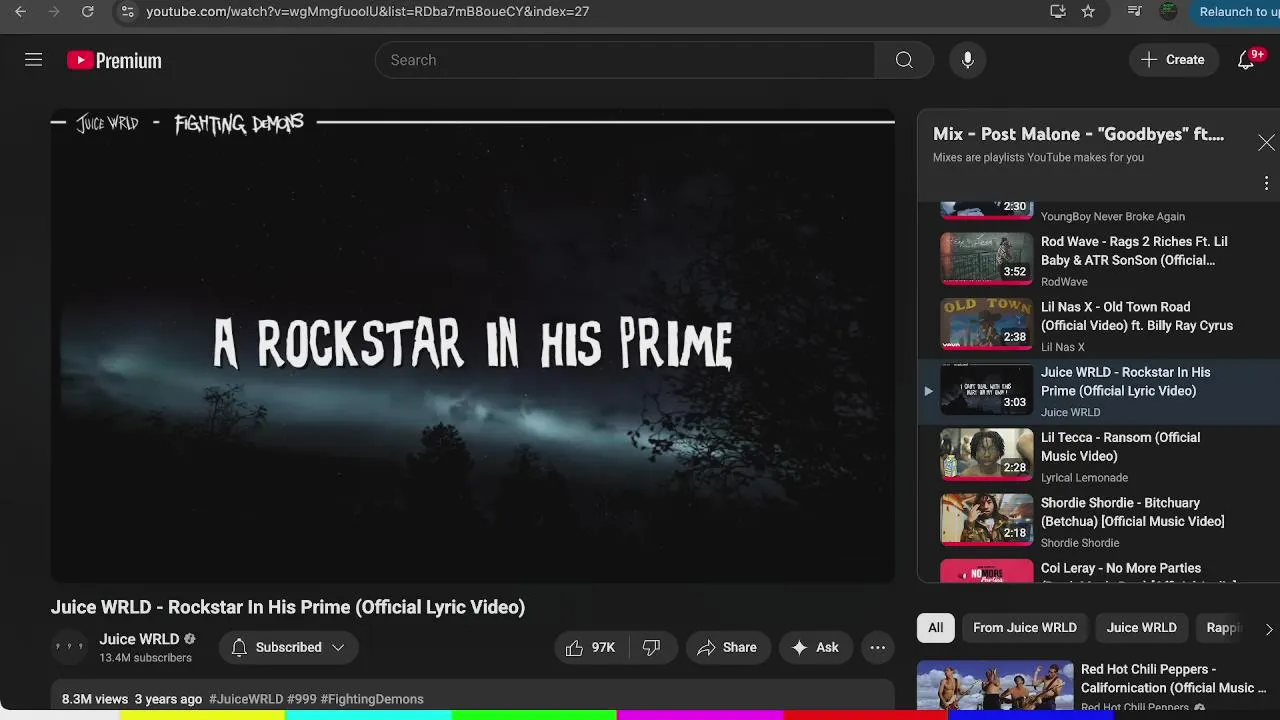
Task: Select the Juice WRLD filter chip
Action: pyautogui.click(x=1141, y=628)
